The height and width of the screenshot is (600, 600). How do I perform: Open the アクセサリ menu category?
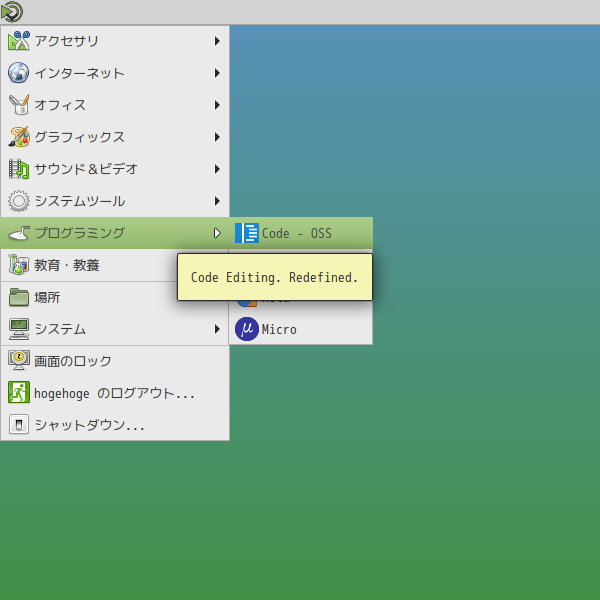[x=115, y=41]
